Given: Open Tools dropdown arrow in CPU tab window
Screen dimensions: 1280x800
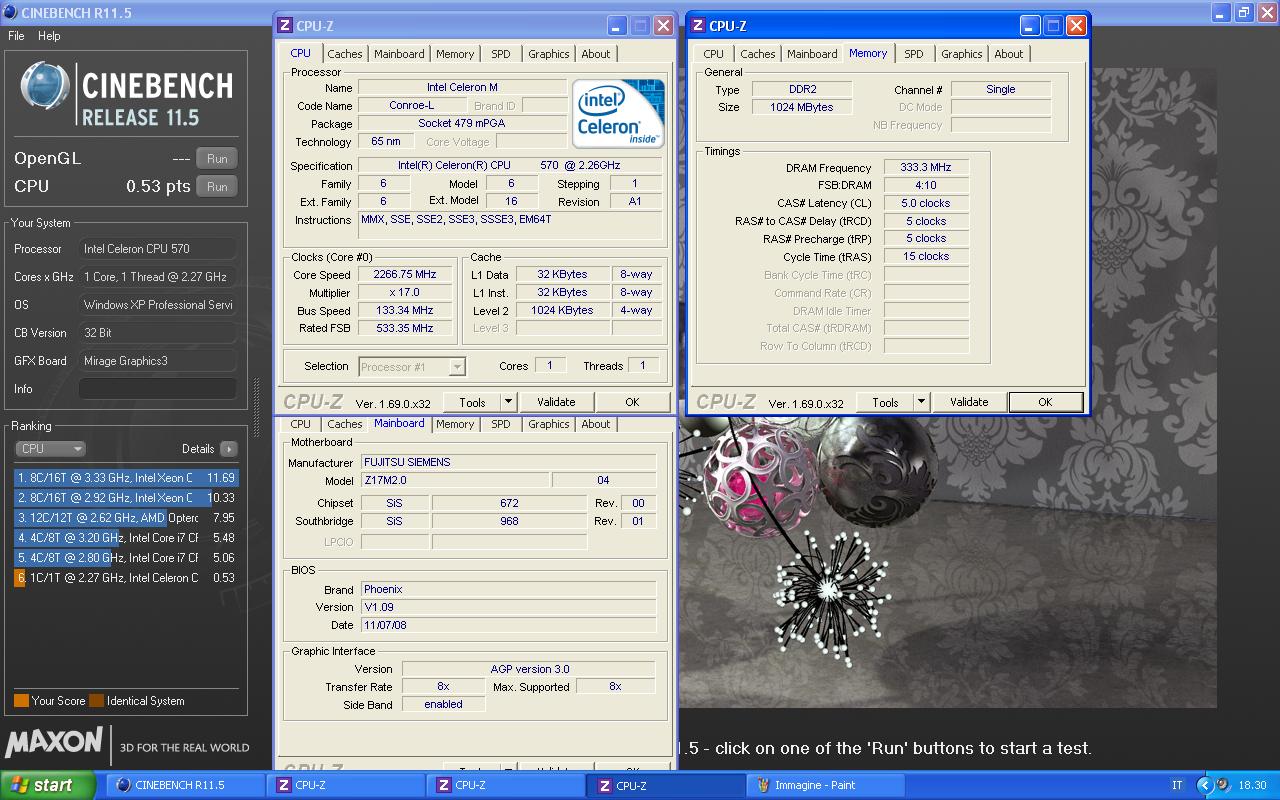Looking at the screenshot, I should click(508, 402).
